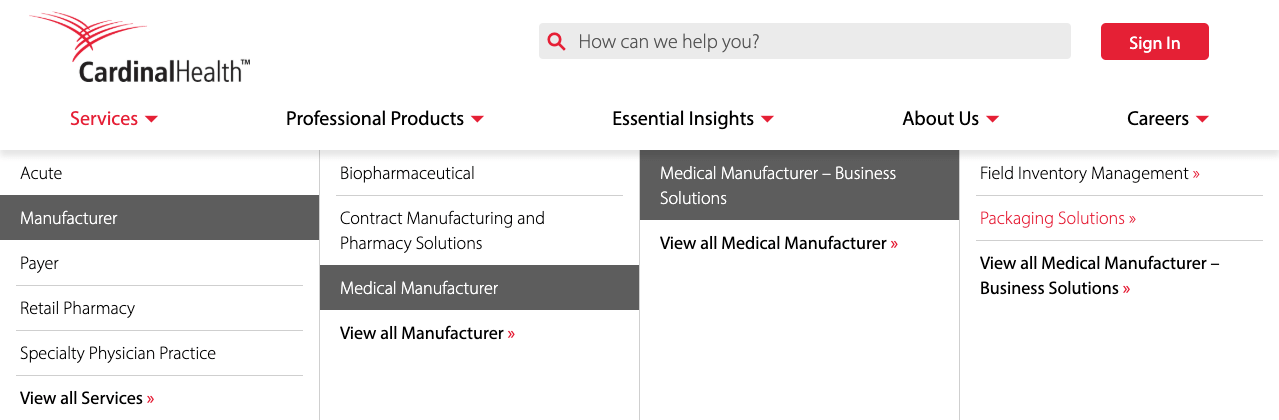Select the Retail Pharmacy item
This screenshot has height=420, width=1279.
pos(159,308)
